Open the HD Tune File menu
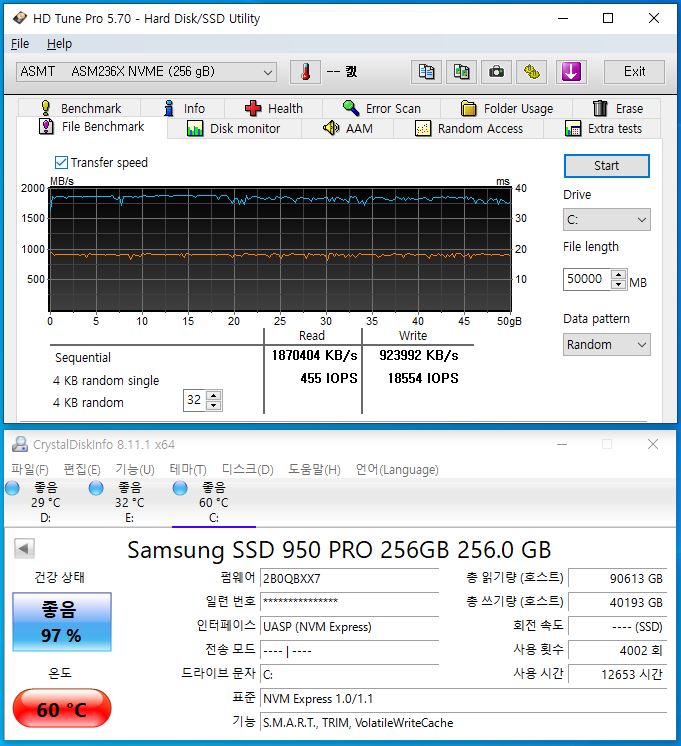The height and width of the screenshot is (746, 681). pyautogui.click(x=20, y=44)
